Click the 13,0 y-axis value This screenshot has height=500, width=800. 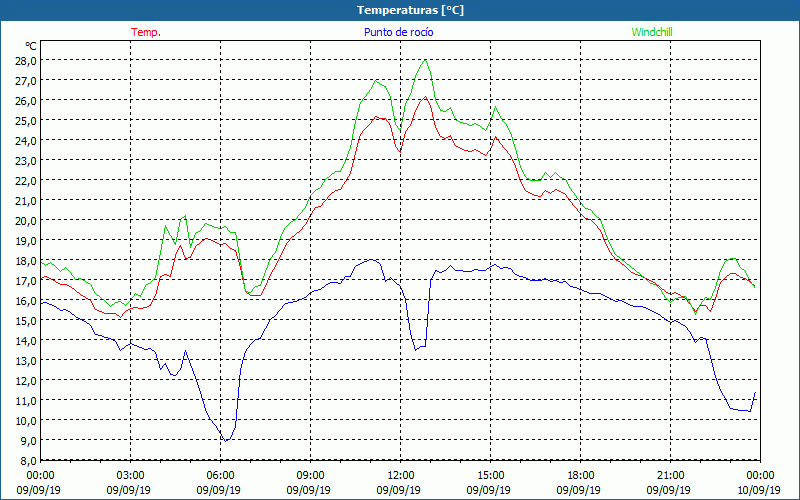point(27,361)
